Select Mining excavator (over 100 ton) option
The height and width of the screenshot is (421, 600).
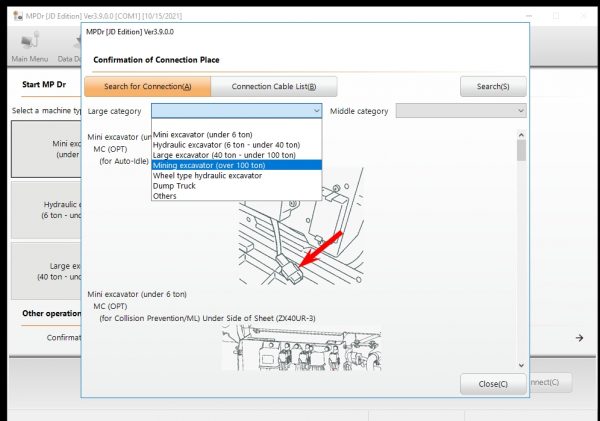(236, 165)
